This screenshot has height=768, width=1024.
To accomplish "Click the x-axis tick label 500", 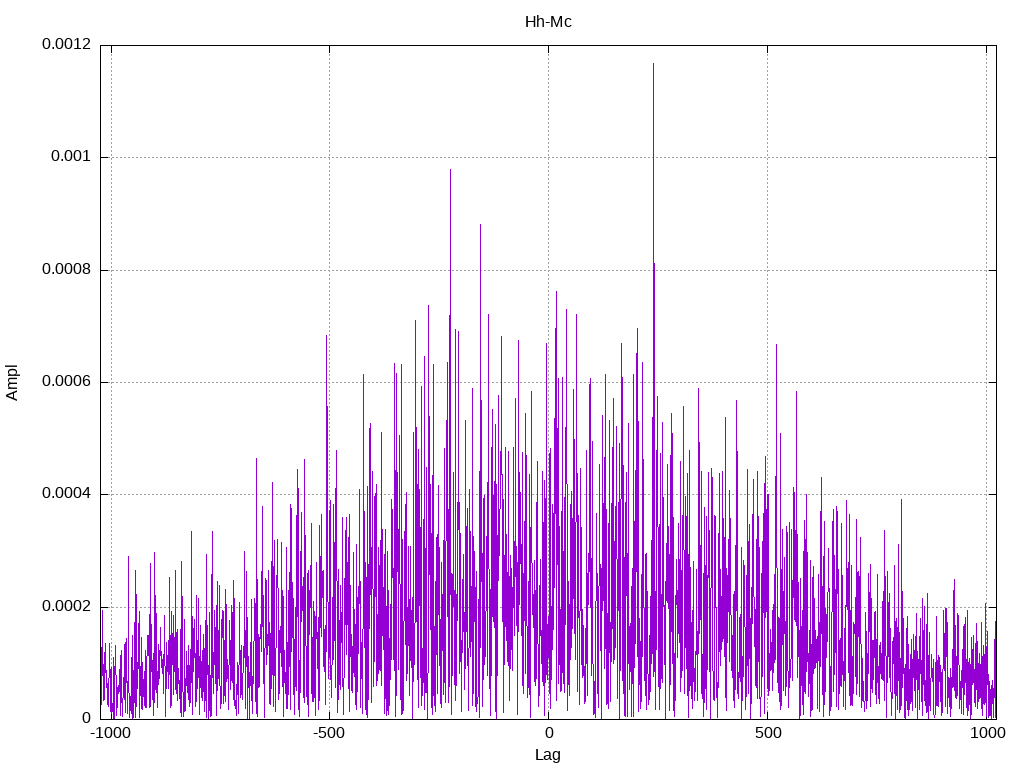I will tap(768, 733).
